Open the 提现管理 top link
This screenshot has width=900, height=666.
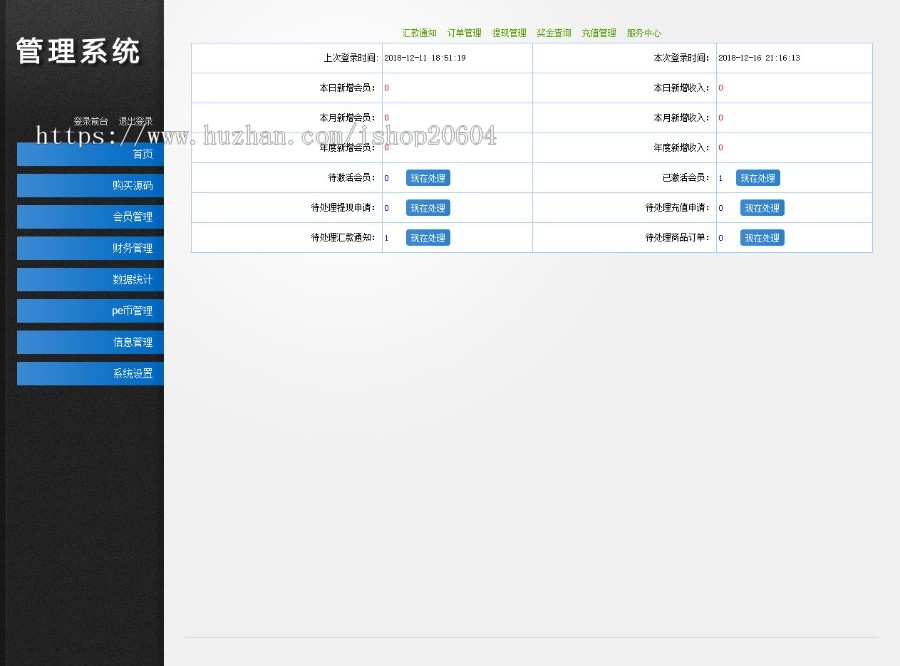pyautogui.click(x=509, y=33)
